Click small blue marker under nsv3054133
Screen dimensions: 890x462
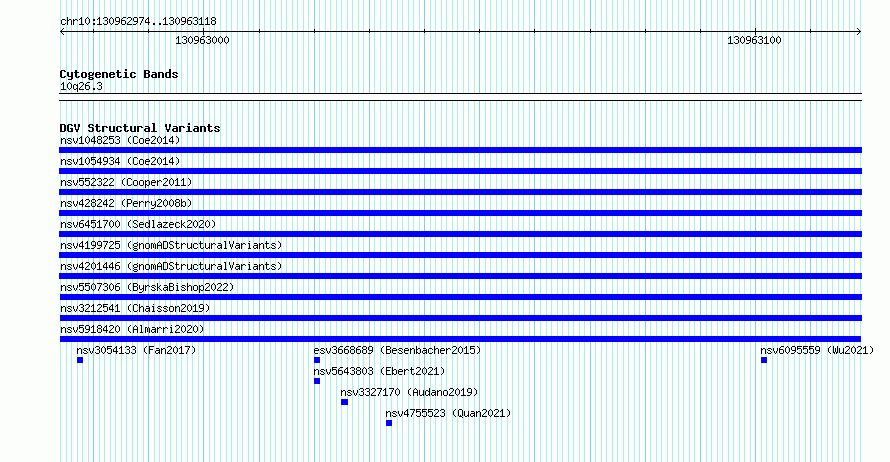pyautogui.click(x=80, y=360)
